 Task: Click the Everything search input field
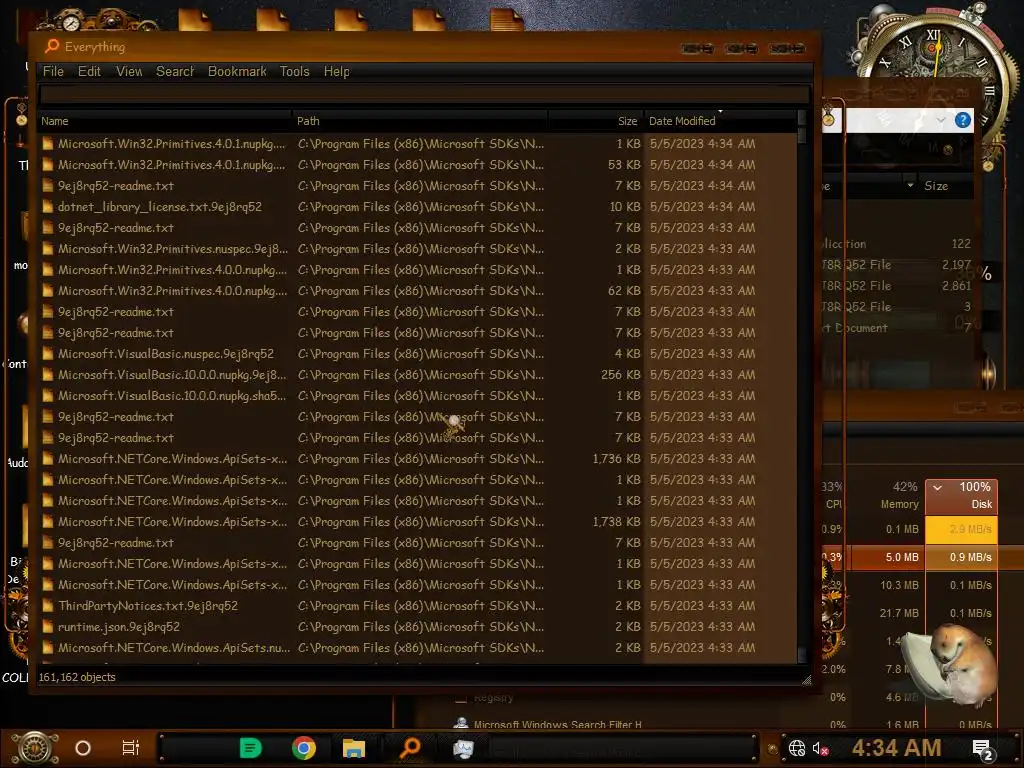(x=424, y=95)
